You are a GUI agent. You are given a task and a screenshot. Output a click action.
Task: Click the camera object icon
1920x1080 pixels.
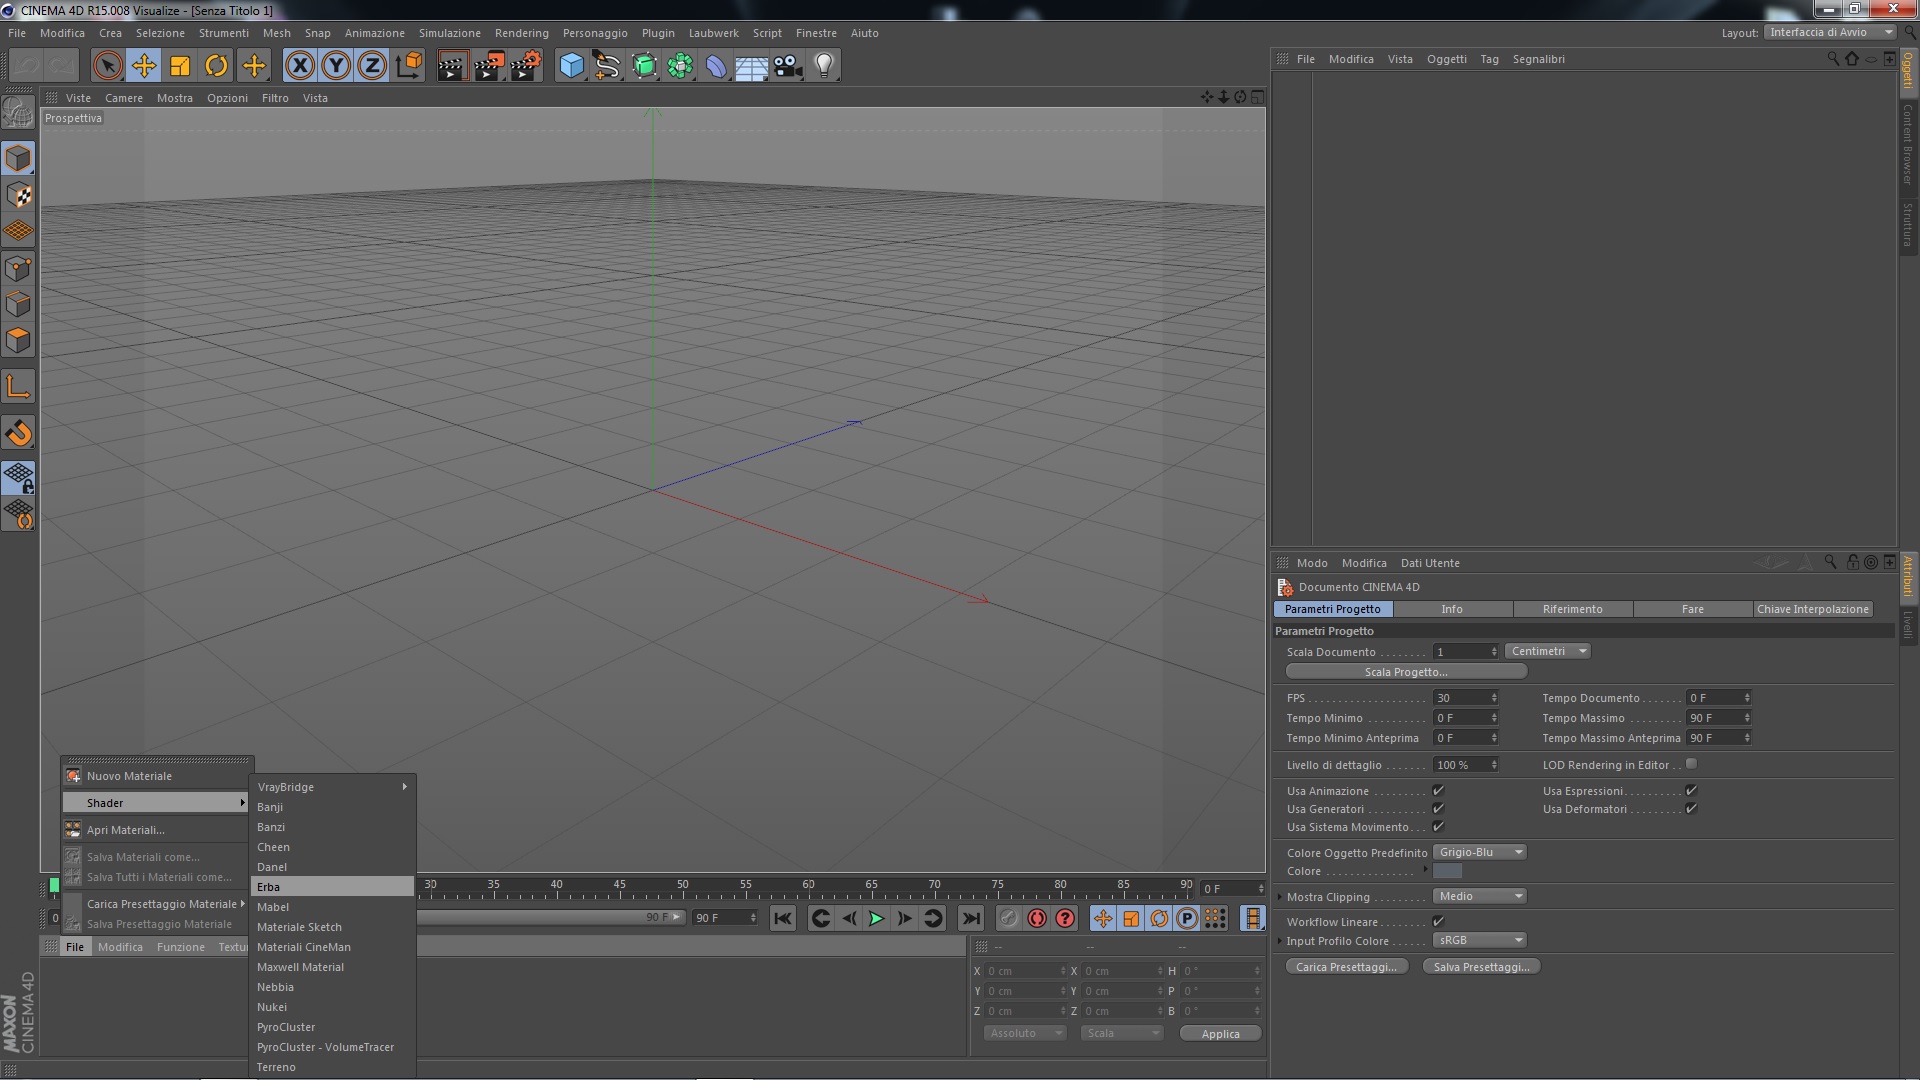(788, 66)
